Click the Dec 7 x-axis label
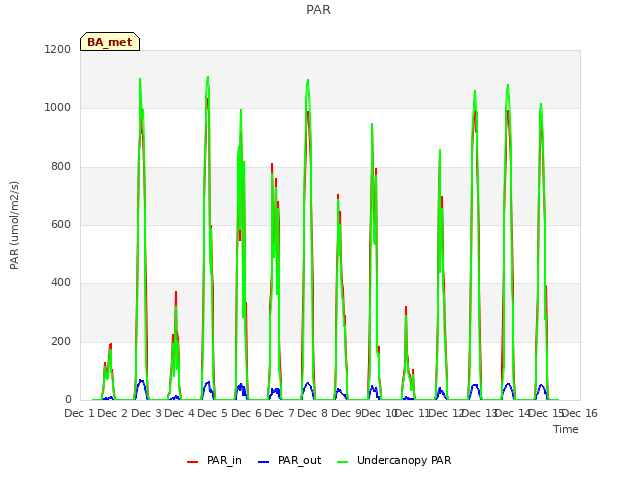 [x=279, y=413]
